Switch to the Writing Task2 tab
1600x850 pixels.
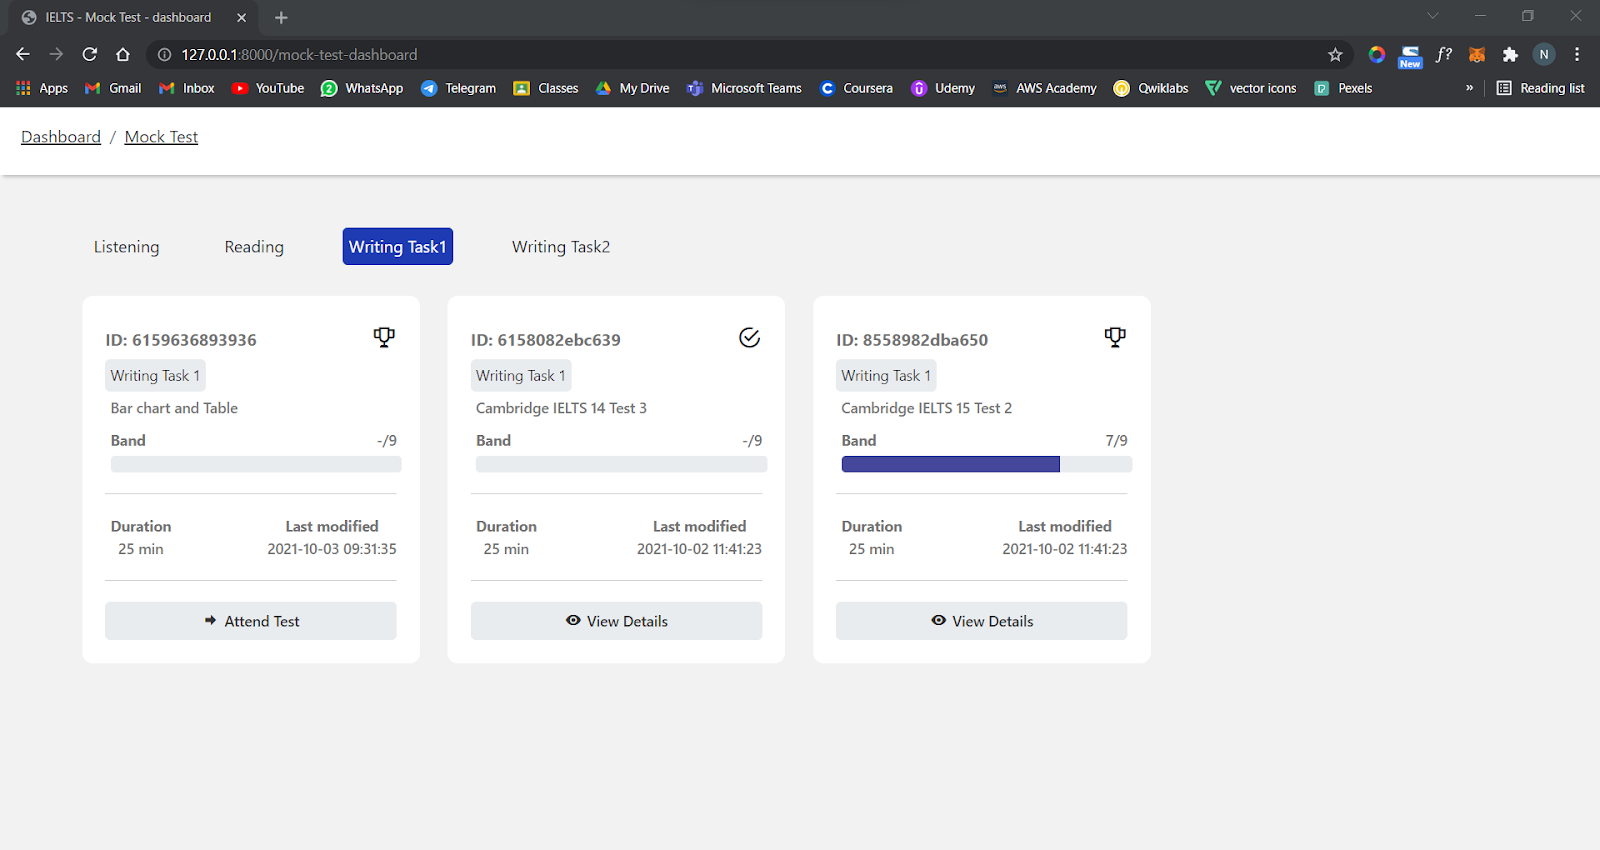(x=561, y=247)
